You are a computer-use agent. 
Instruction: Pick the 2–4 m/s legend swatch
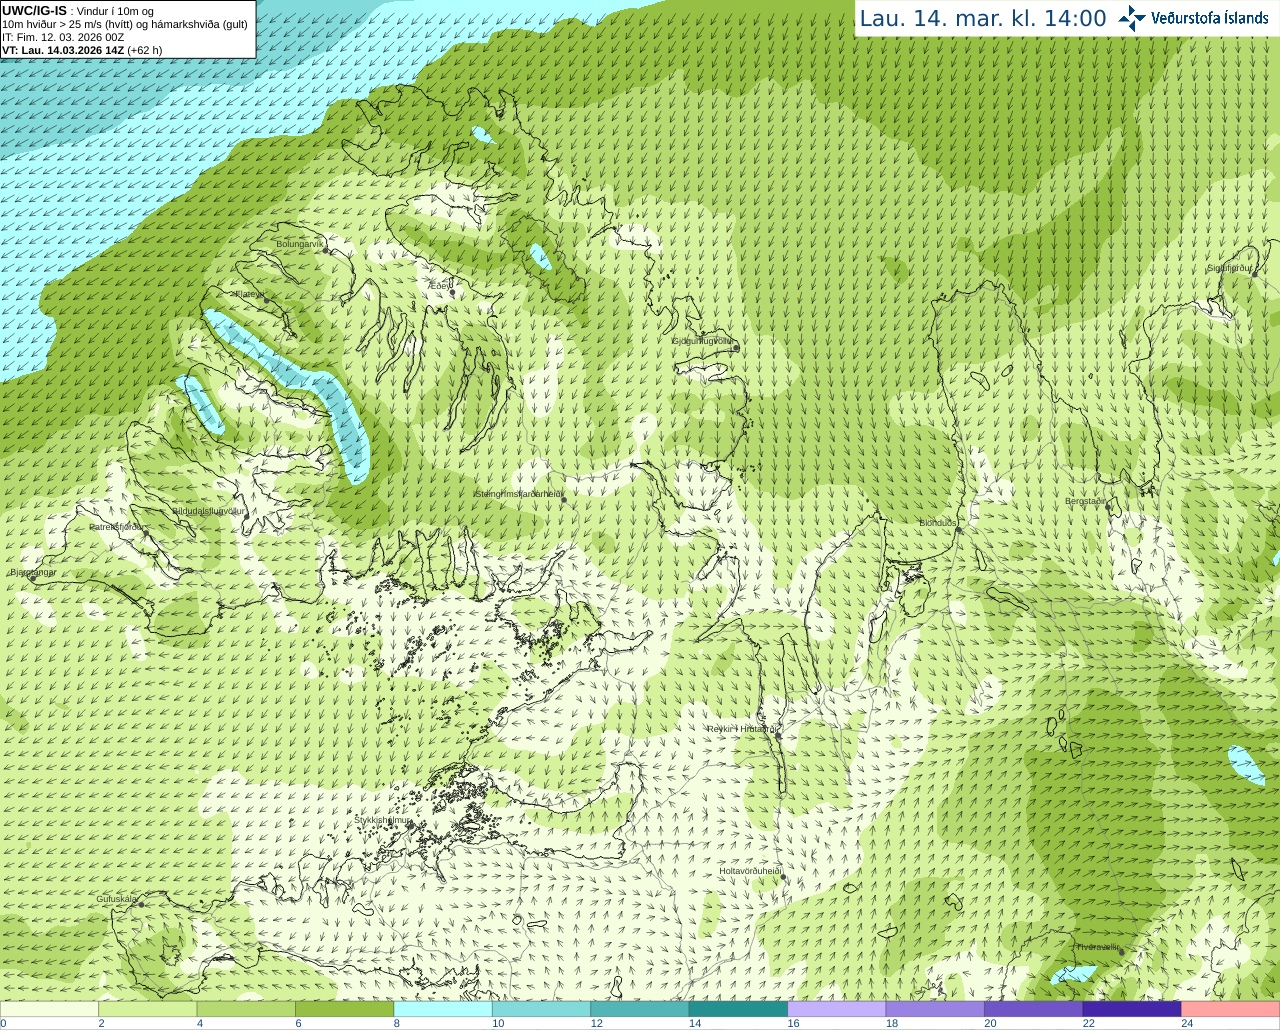pos(147,1009)
